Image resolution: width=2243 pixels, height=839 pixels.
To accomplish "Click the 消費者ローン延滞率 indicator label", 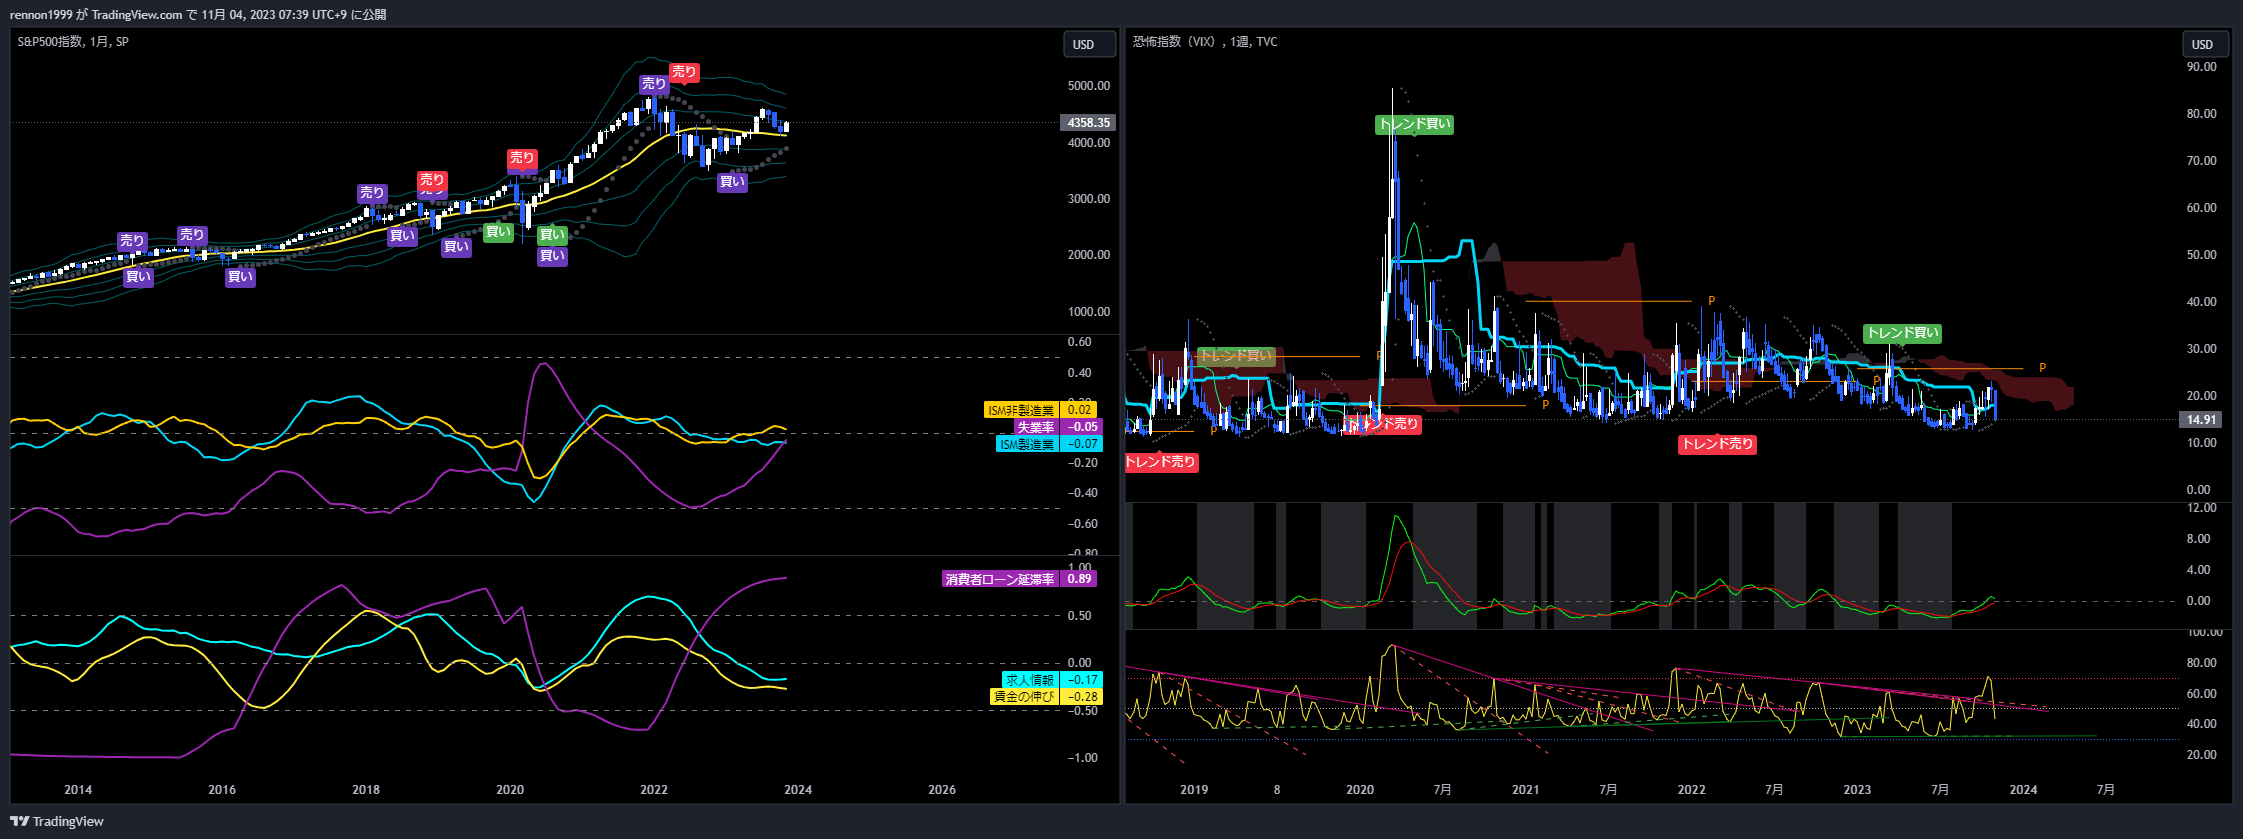I will (x=1000, y=579).
